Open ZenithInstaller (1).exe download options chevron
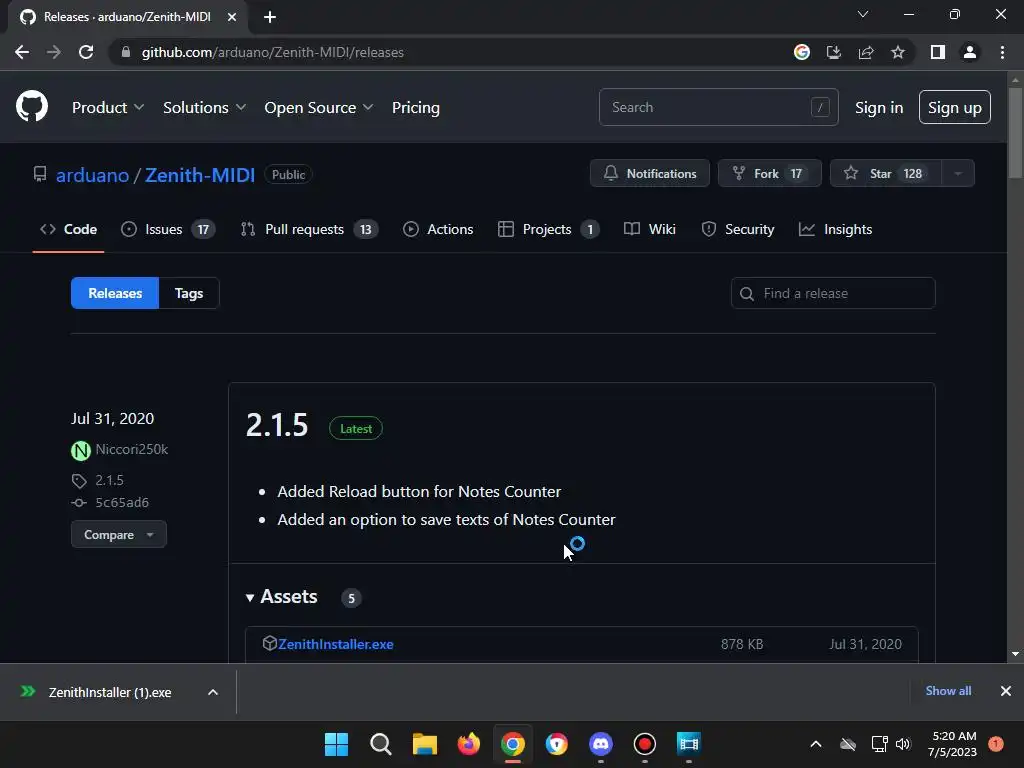The image size is (1024, 768). click(x=213, y=692)
